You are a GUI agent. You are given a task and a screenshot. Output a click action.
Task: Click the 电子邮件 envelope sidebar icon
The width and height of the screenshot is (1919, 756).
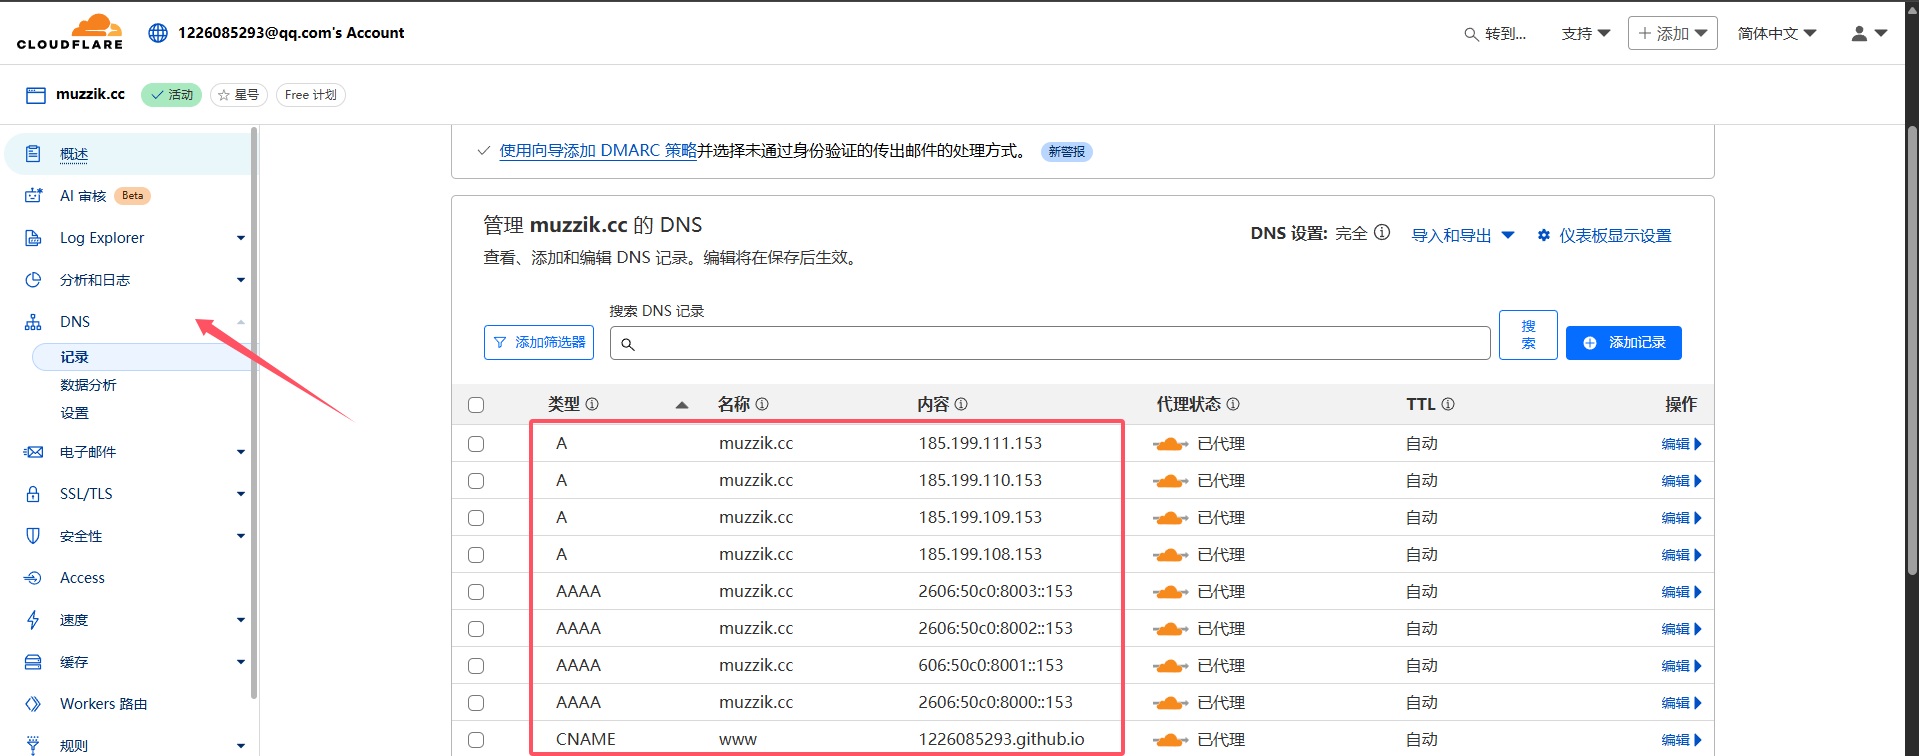pyautogui.click(x=33, y=452)
